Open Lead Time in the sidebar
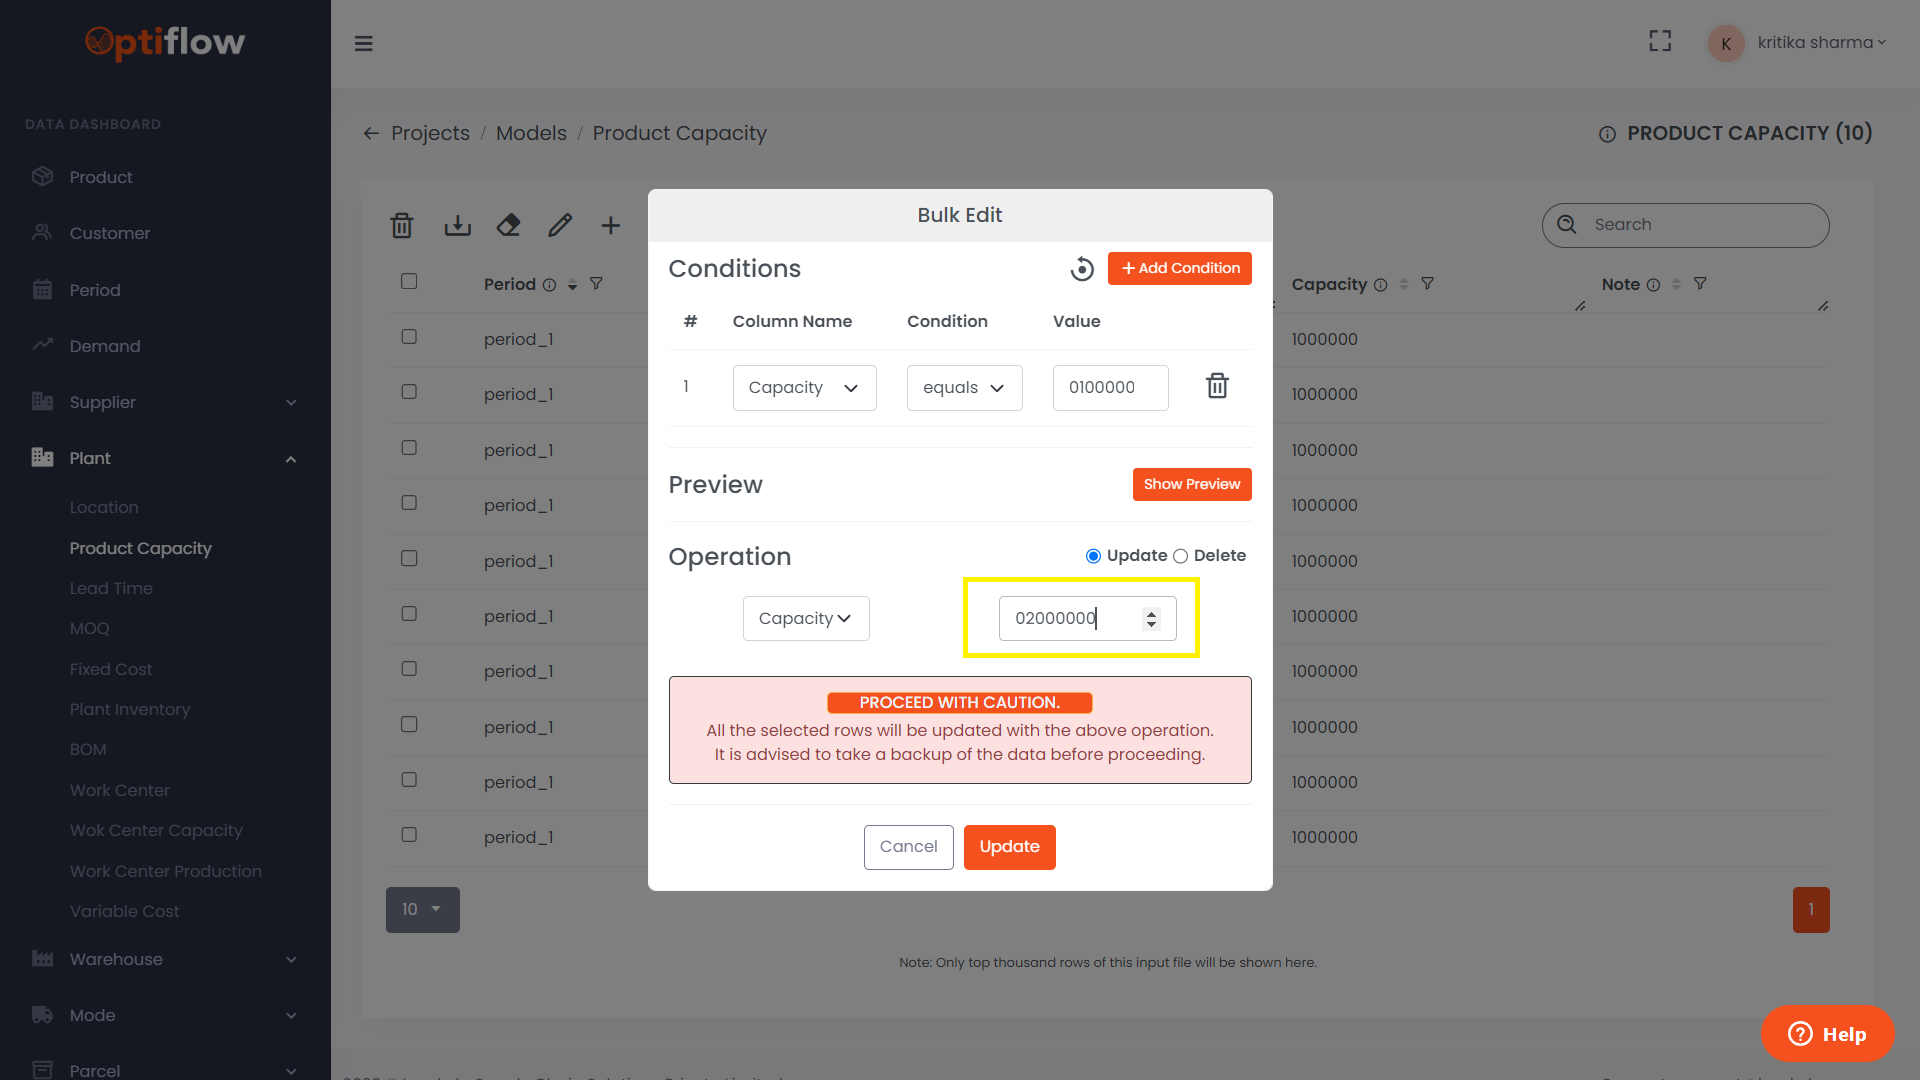Image resolution: width=1920 pixels, height=1080 pixels. click(x=111, y=589)
